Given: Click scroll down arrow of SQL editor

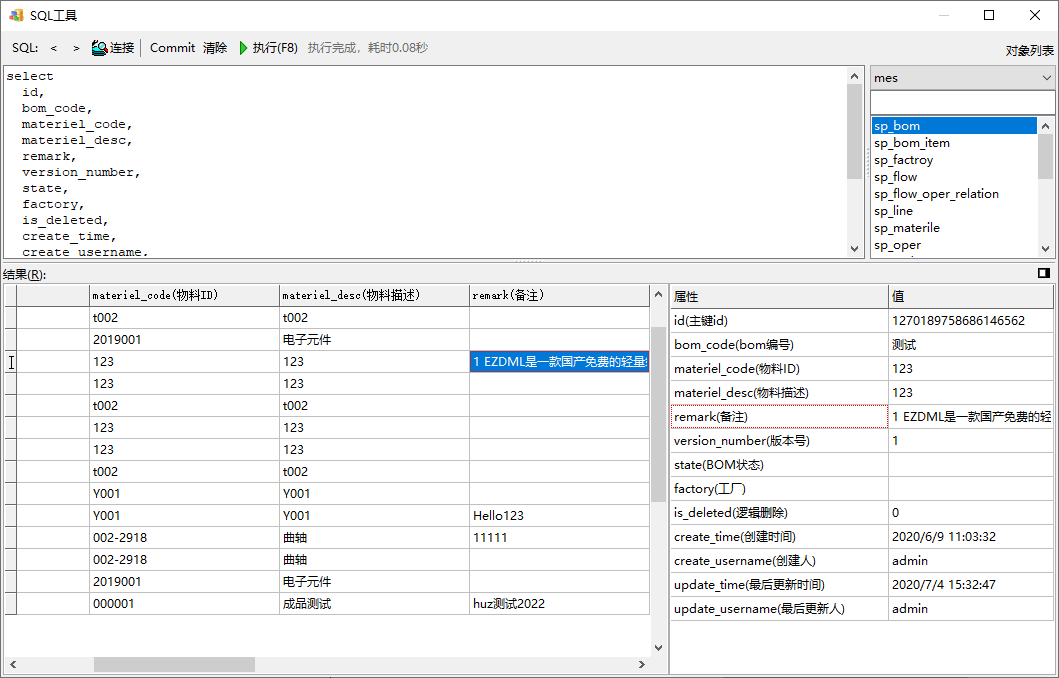Looking at the screenshot, I should point(854,249).
